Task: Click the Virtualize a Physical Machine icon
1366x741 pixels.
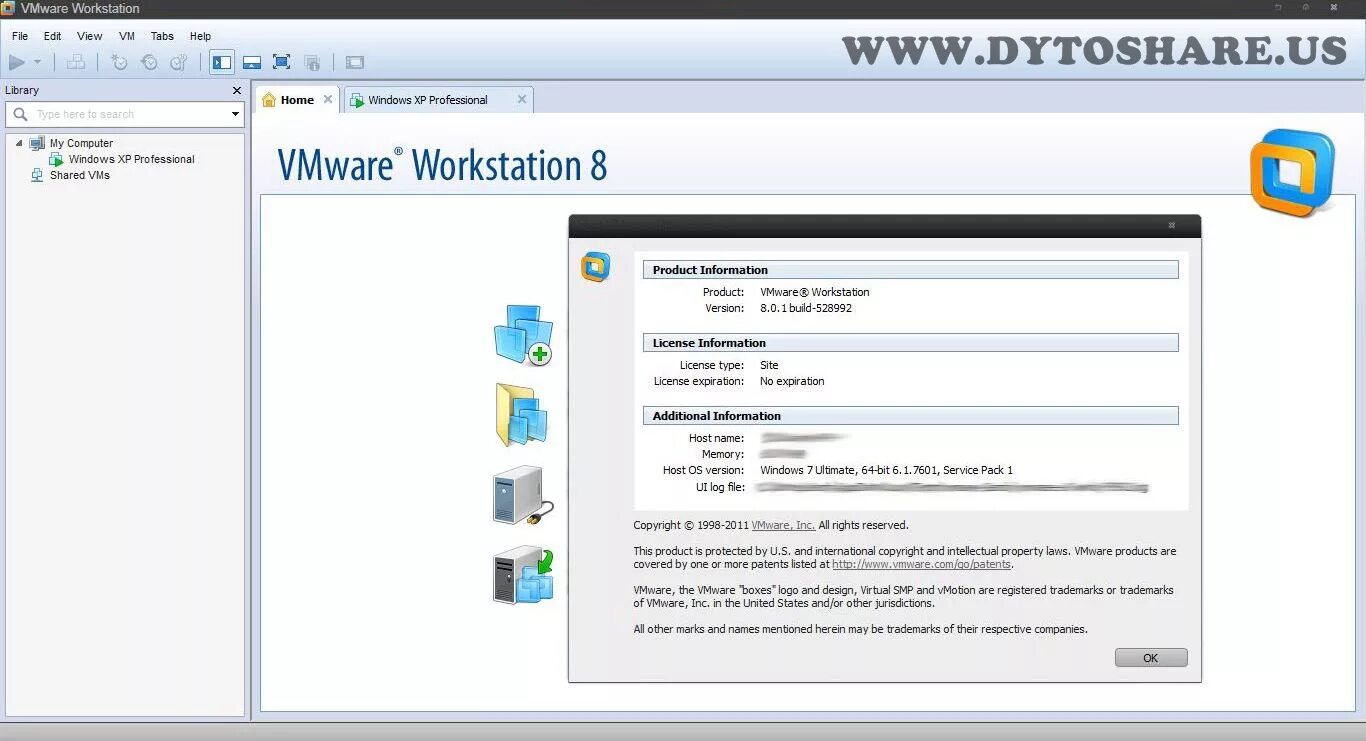Action: click(523, 574)
